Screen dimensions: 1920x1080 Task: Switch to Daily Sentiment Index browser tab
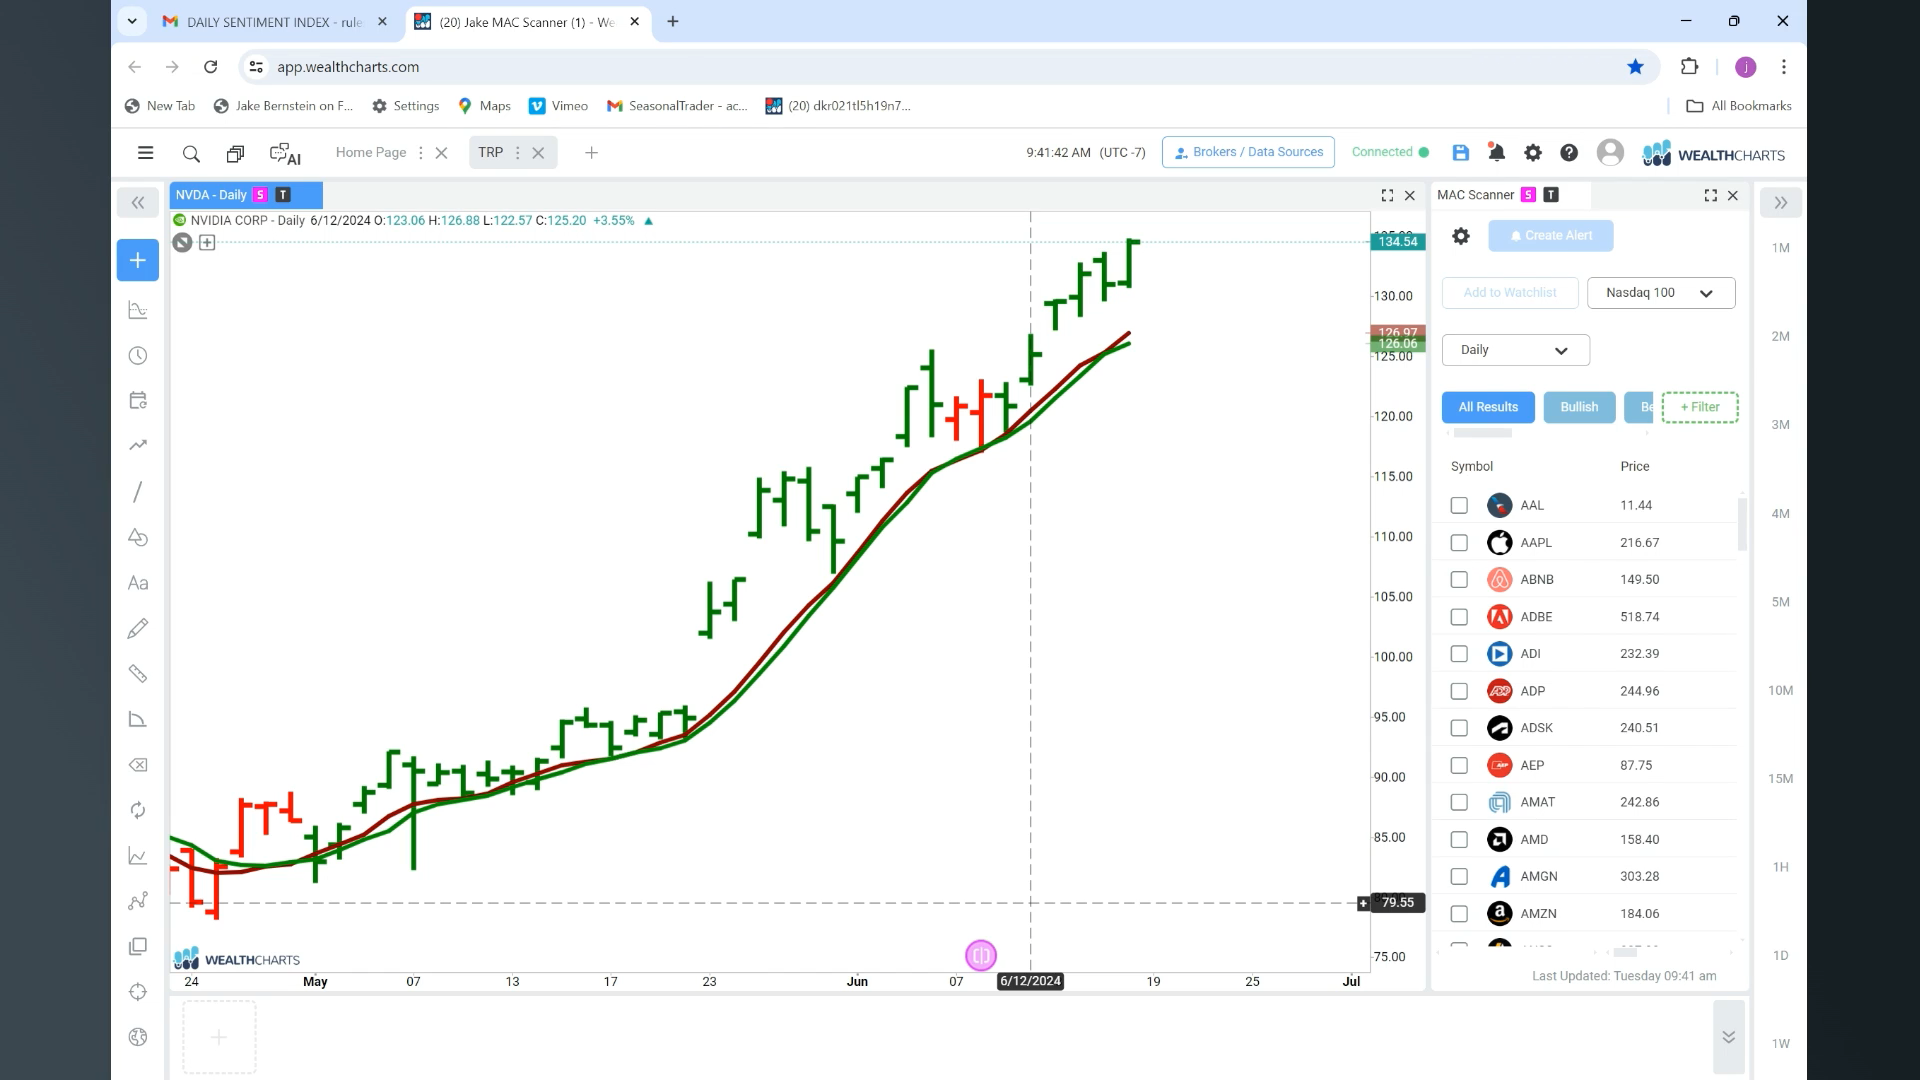point(274,22)
